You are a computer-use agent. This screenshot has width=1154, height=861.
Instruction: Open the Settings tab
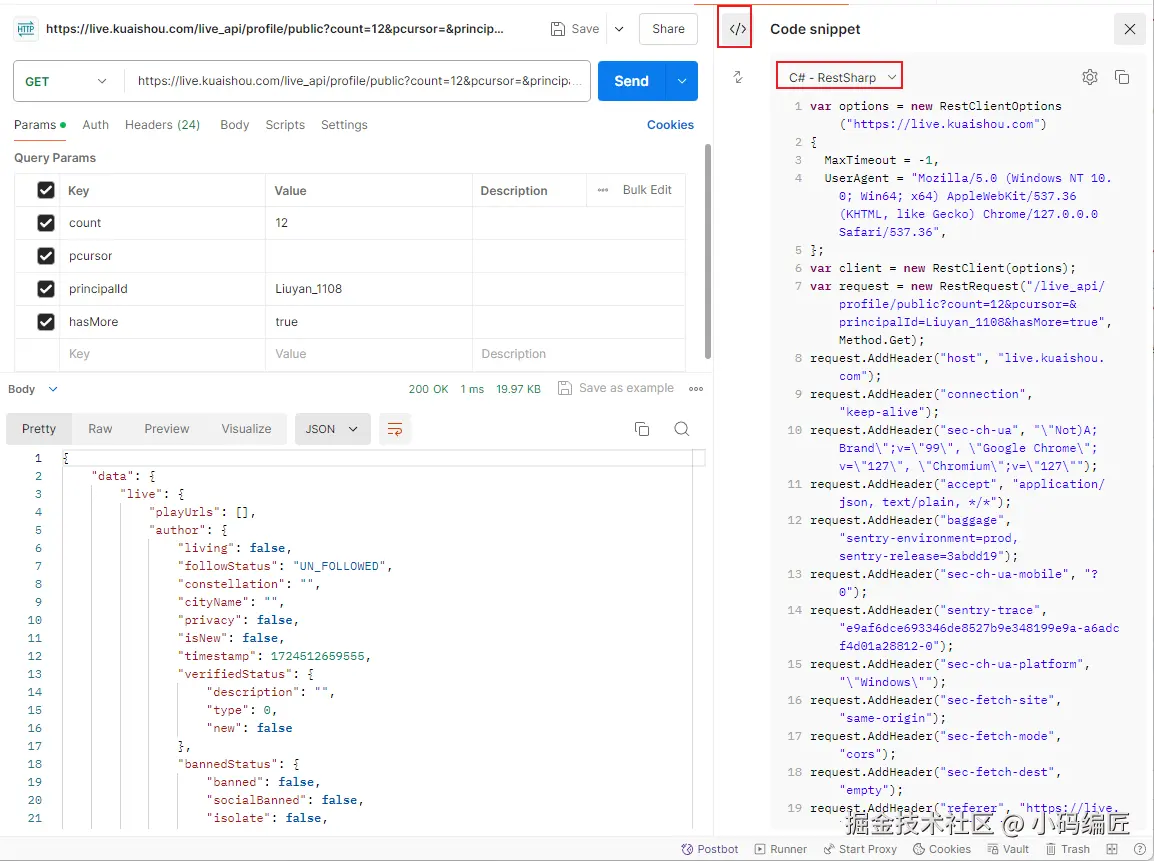344,124
